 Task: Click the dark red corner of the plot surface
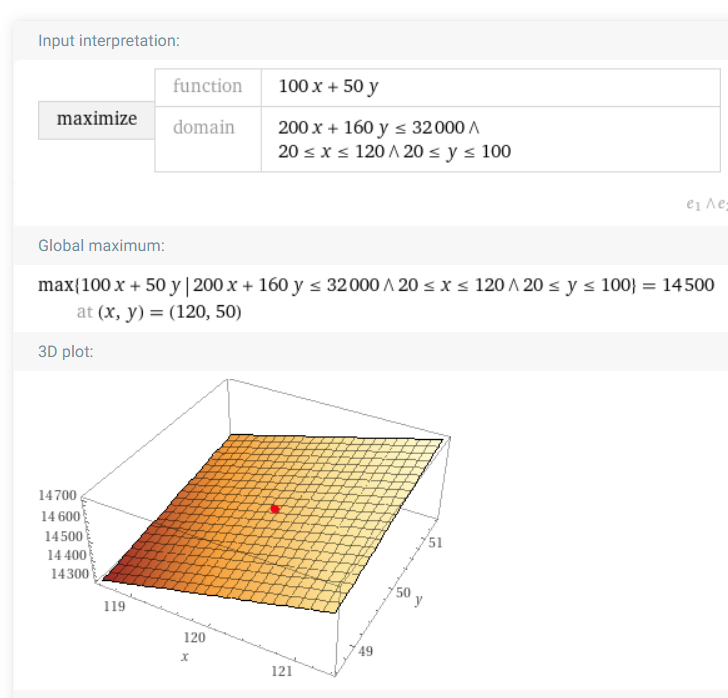click(111, 576)
